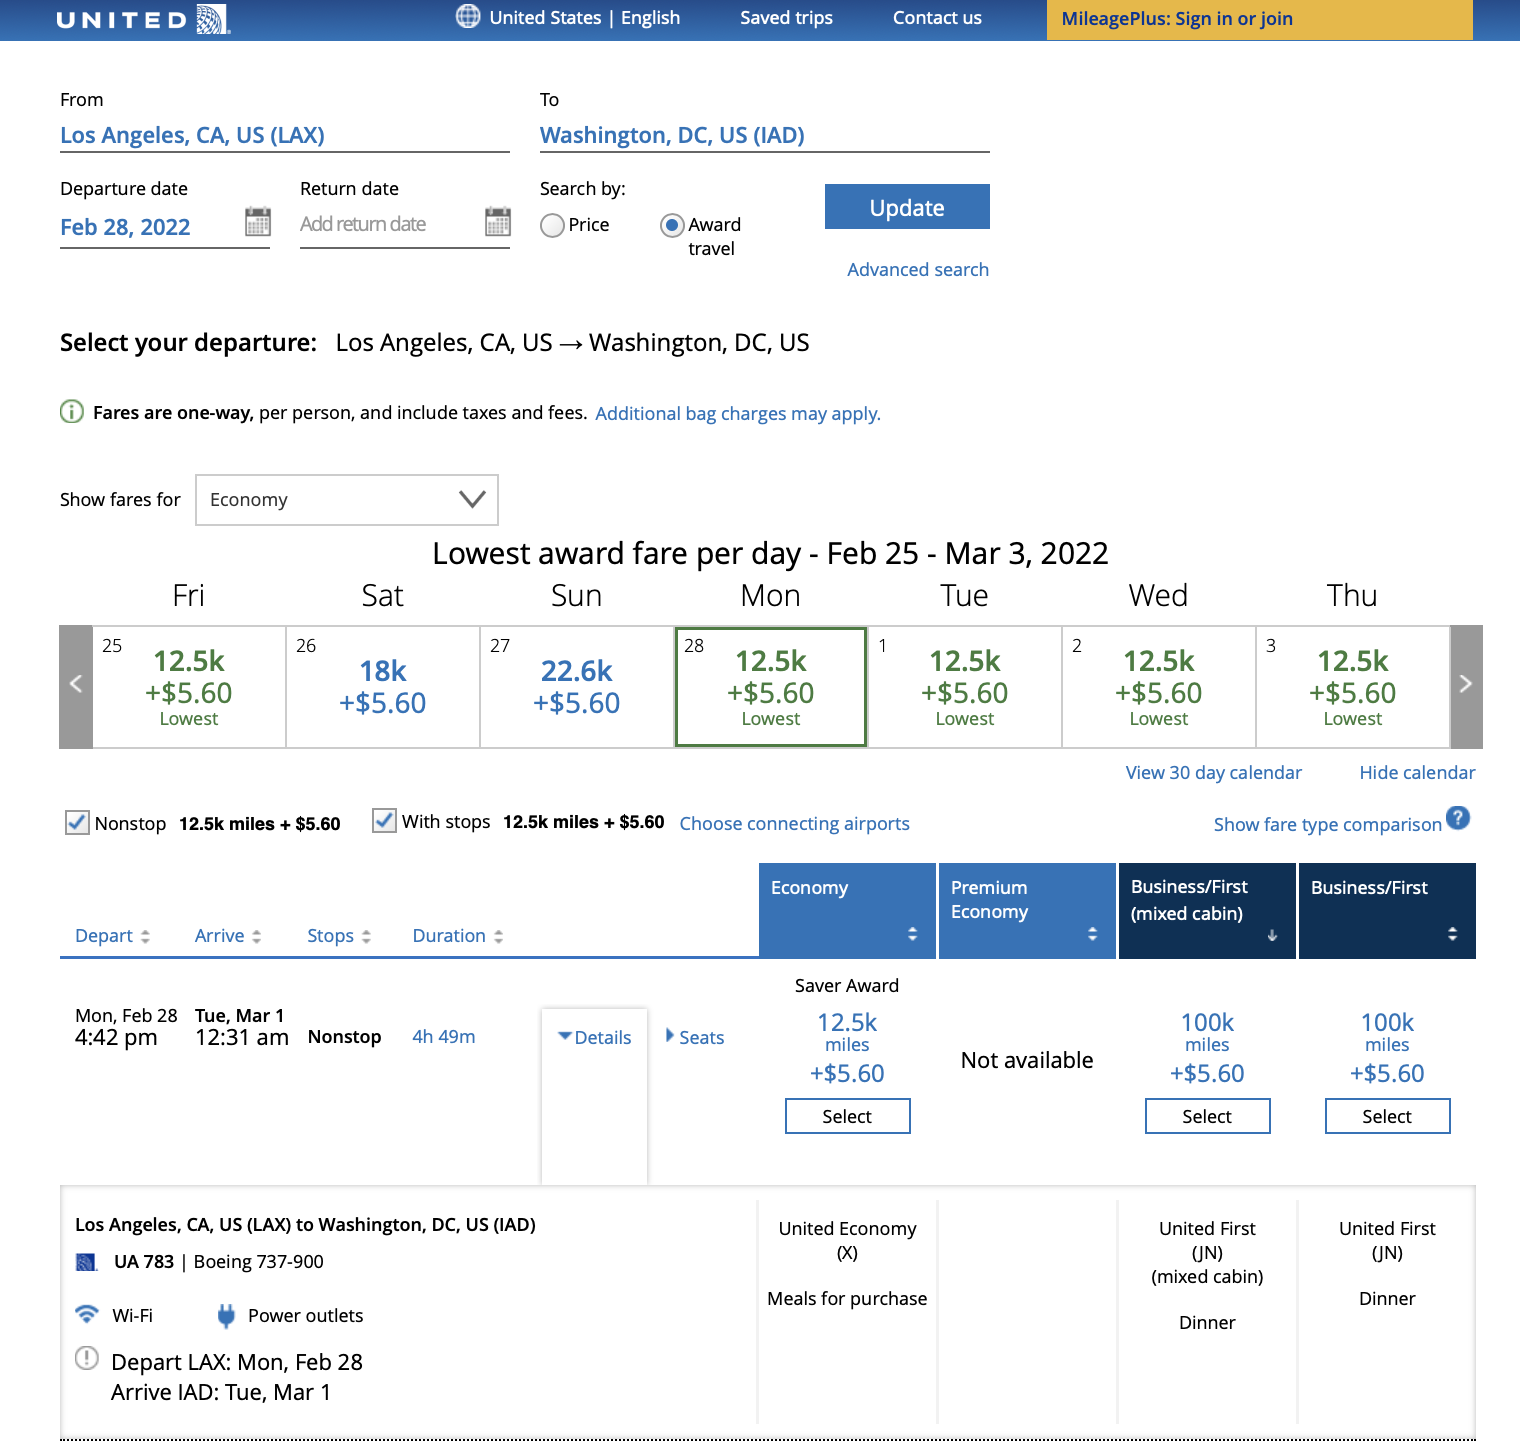
Task: Go to previous week in fare calendar
Action: [x=76, y=686]
